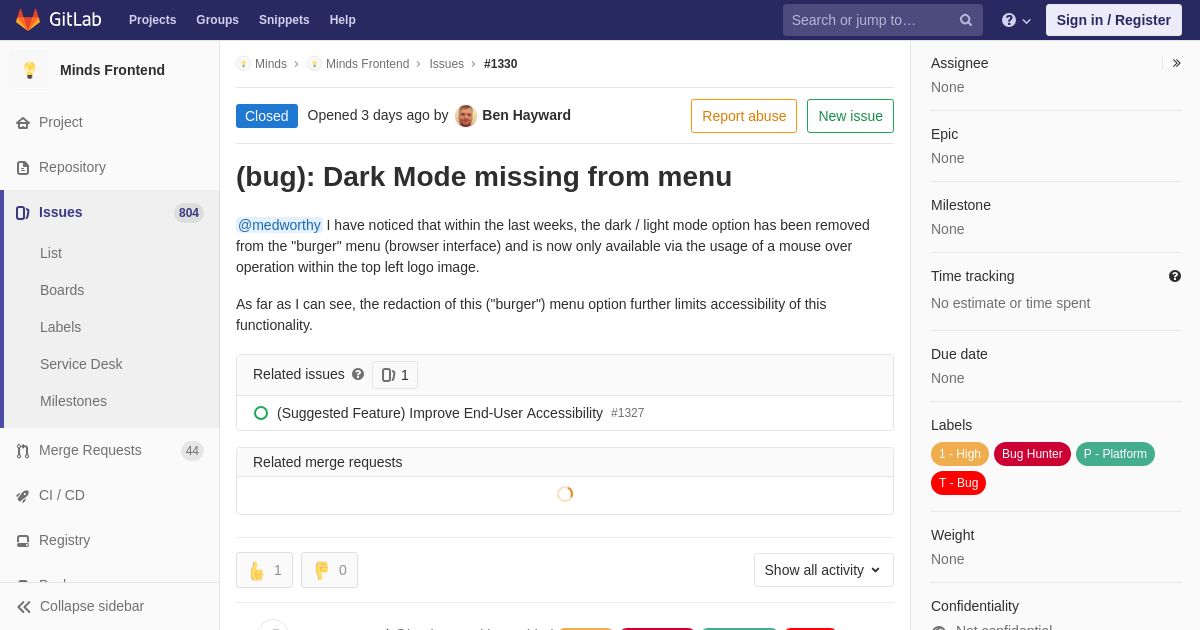Collapse sidebar using double-chevron icon
Screen dimensions: 1200x630
[x=23, y=606]
